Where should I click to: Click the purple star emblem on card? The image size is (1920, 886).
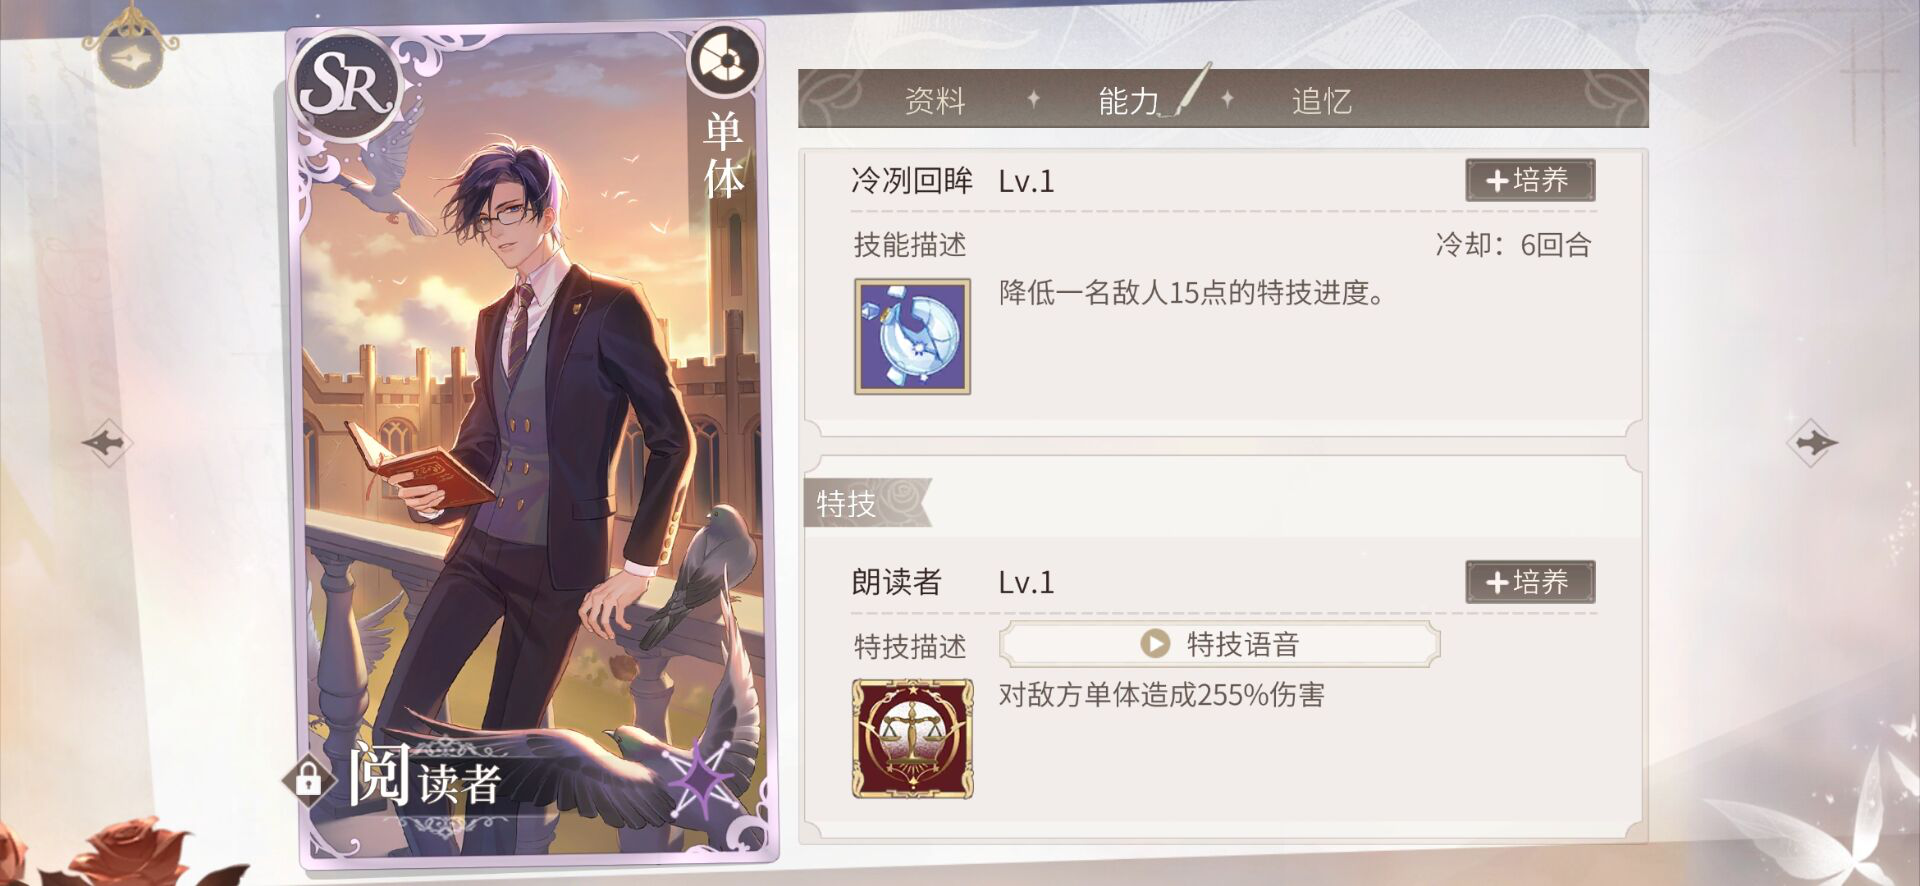(x=701, y=778)
